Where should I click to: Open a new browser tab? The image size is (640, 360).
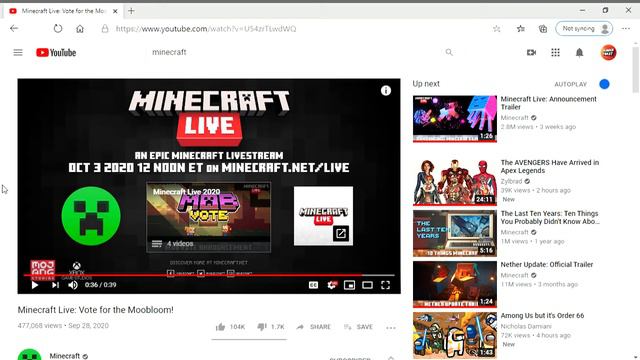[x=131, y=11]
